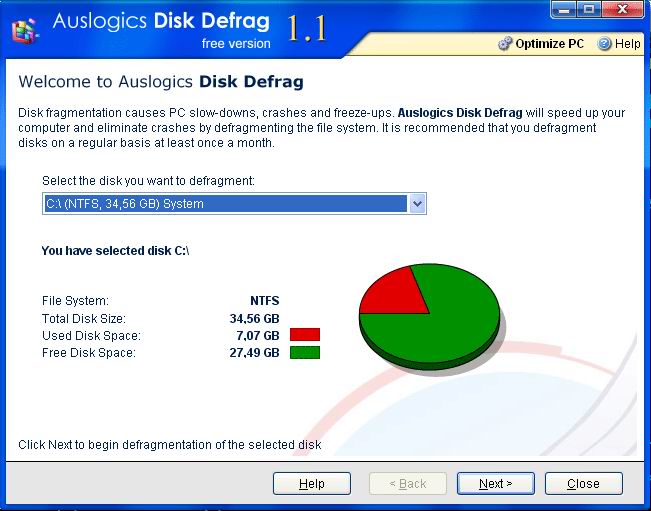Click the 1.1 version number in the header

(307, 28)
